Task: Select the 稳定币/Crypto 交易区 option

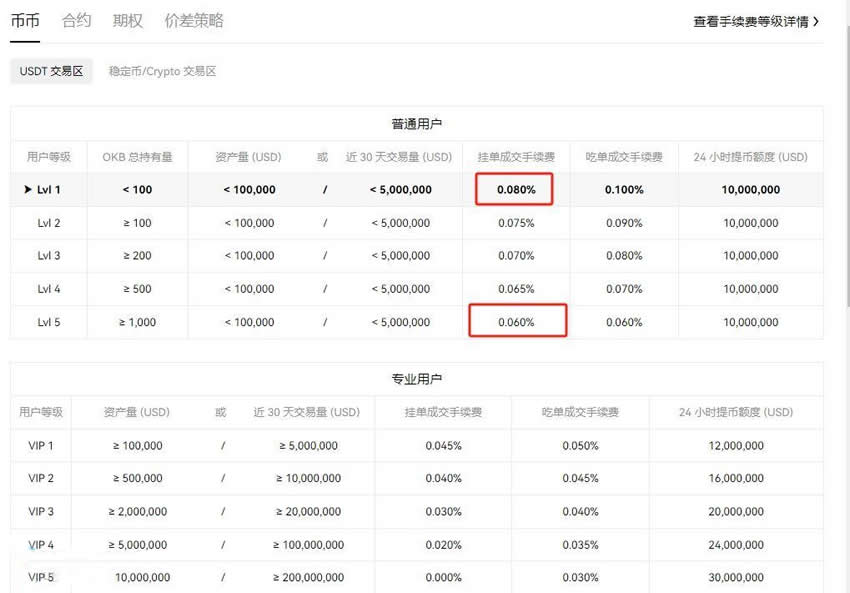Action: click(162, 71)
